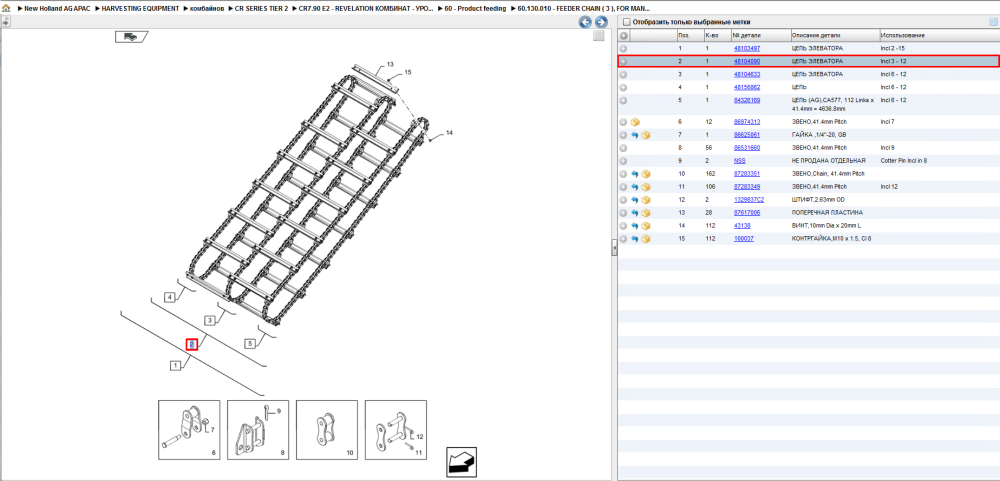
Task: Open part number link 87617006
Action: pos(747,213)
